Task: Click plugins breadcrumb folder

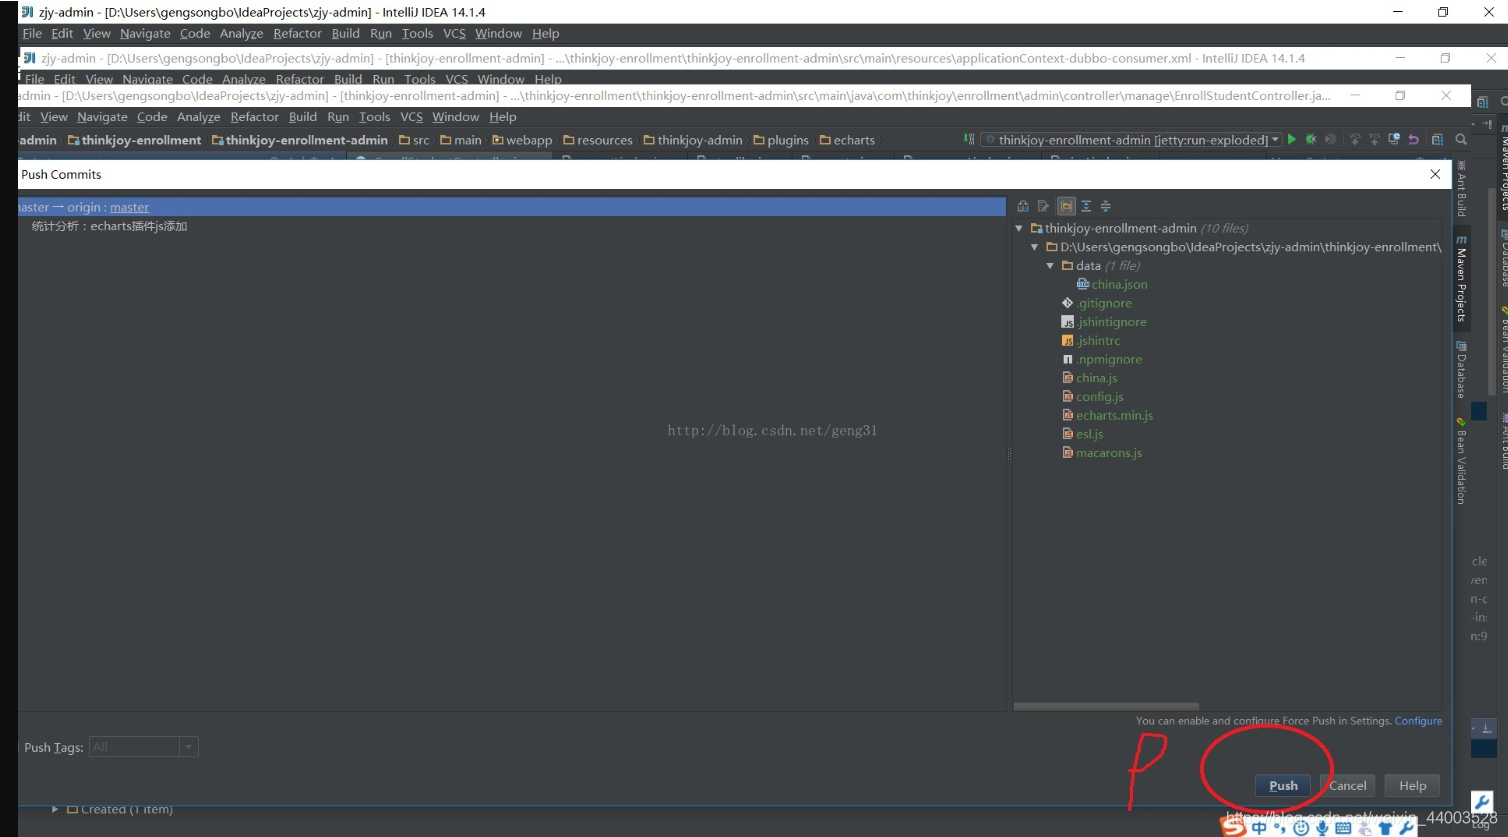Action: click(781, 140)
